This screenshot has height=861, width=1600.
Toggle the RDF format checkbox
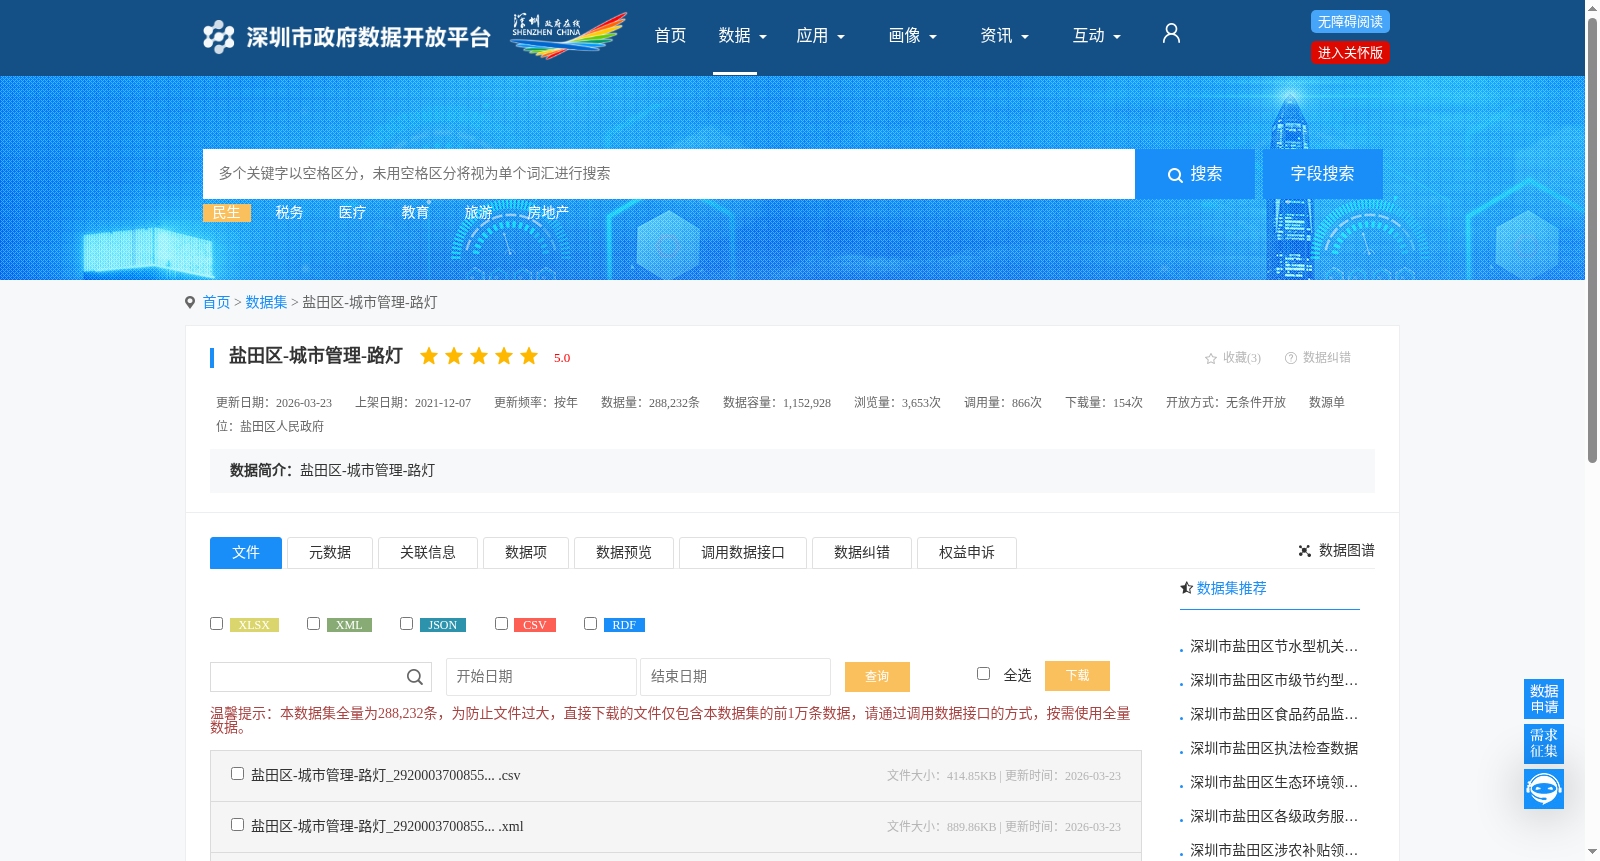pos(590,624)
